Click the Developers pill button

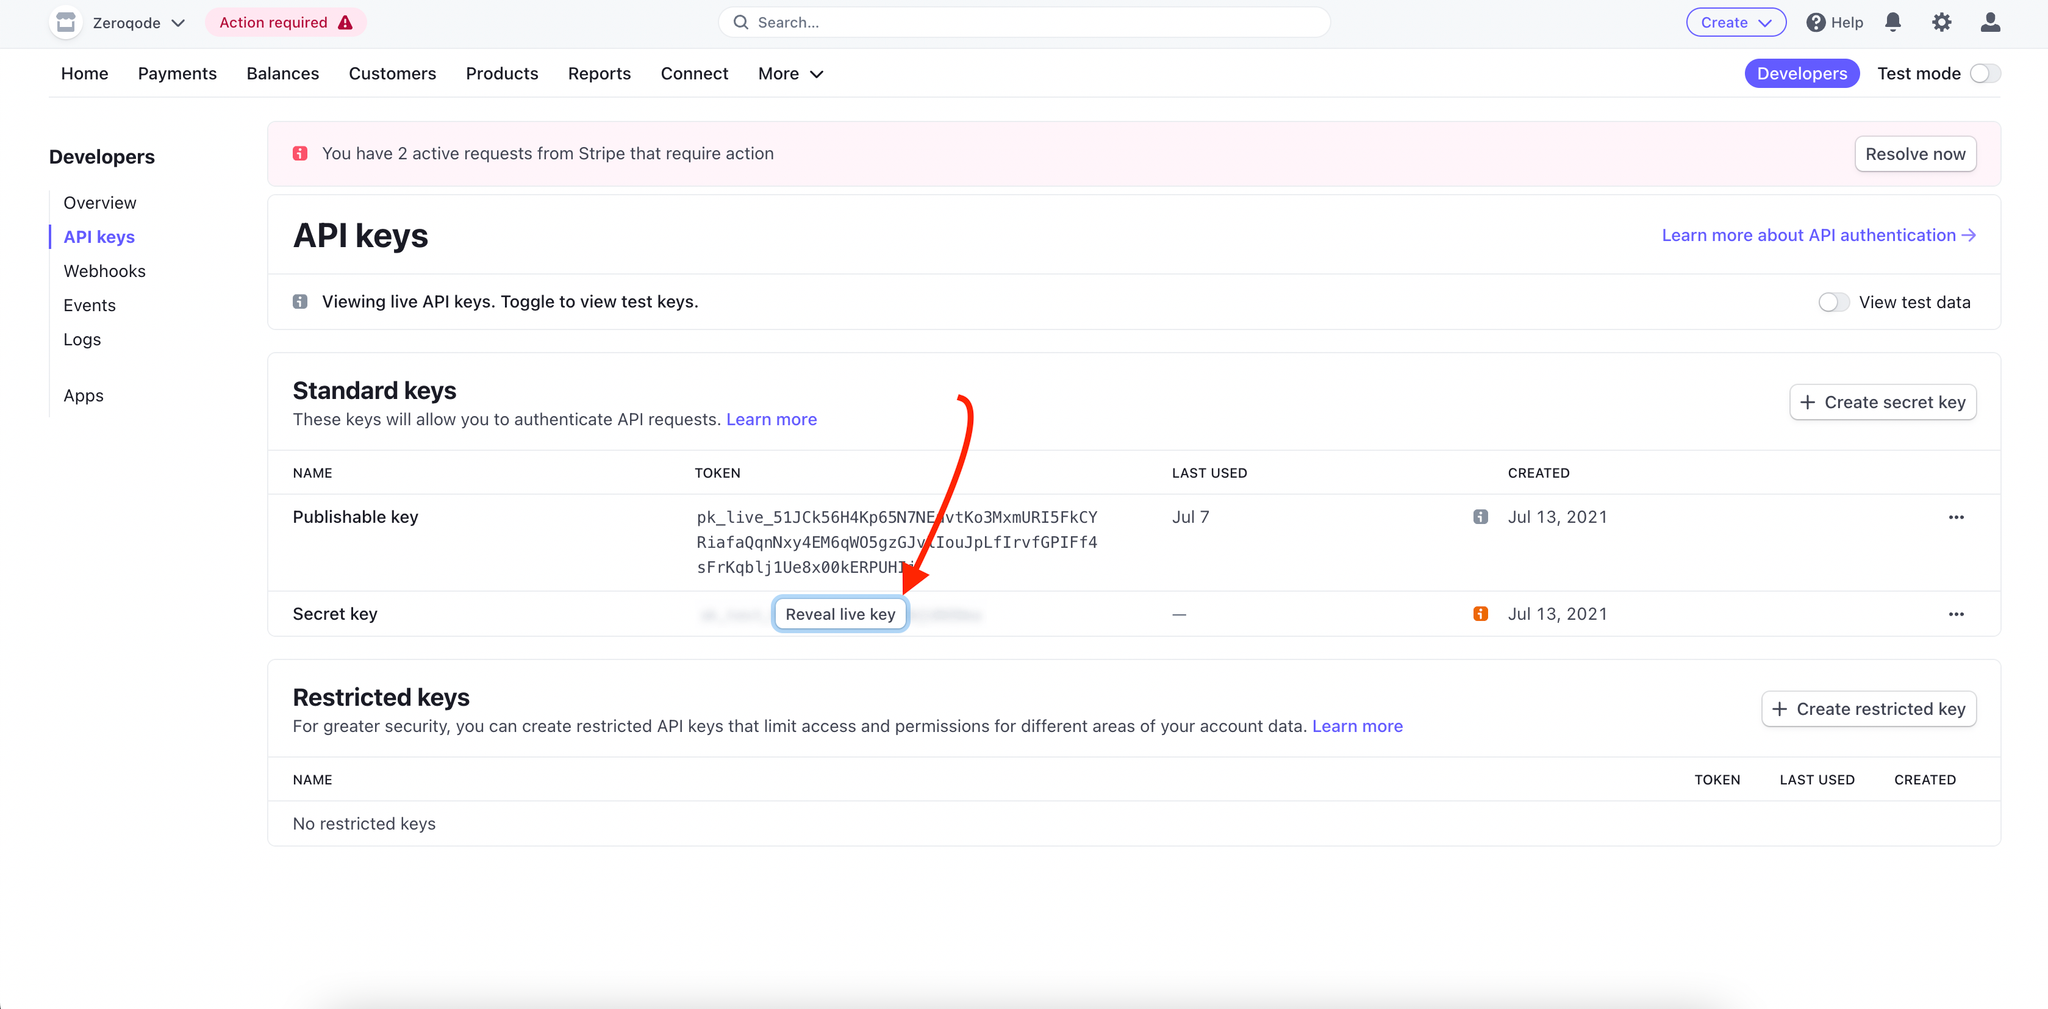(1802, 73)
